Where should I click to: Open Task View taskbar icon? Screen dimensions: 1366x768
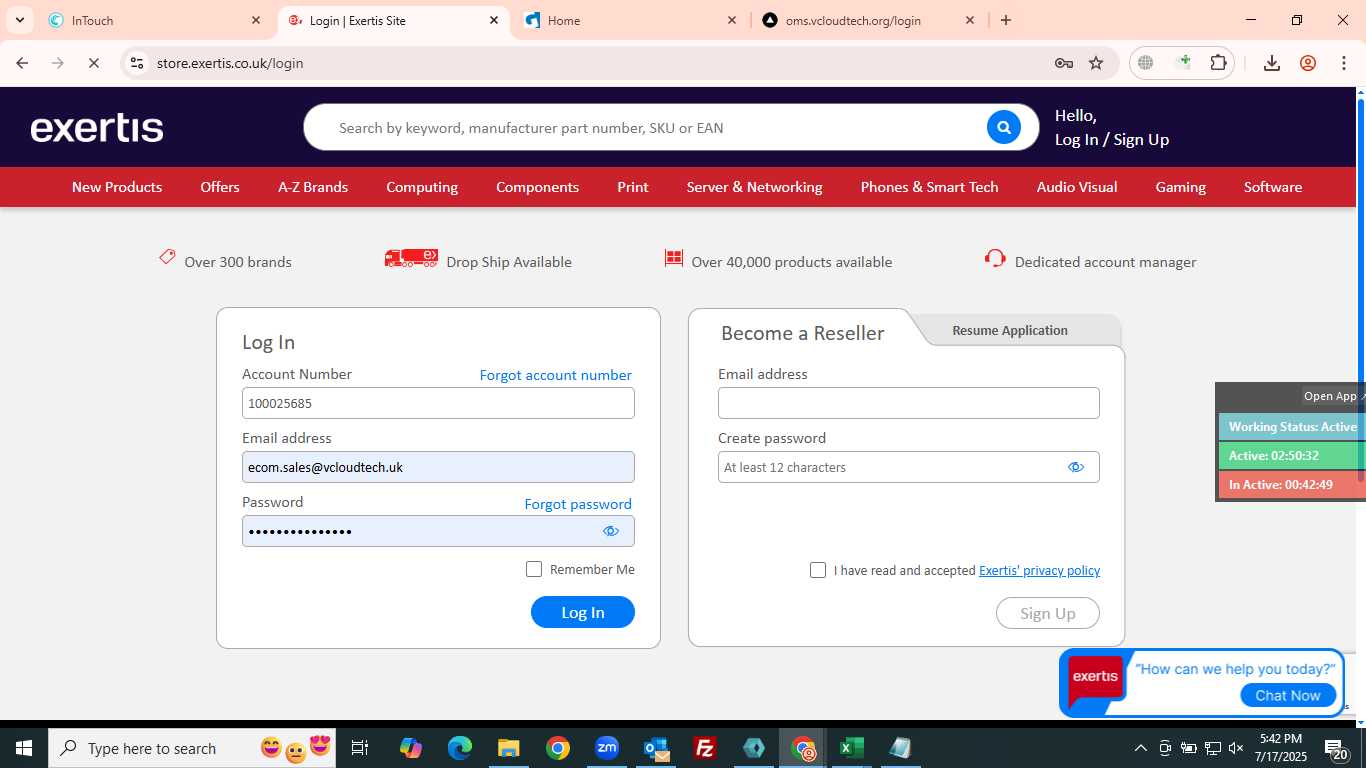360,748
